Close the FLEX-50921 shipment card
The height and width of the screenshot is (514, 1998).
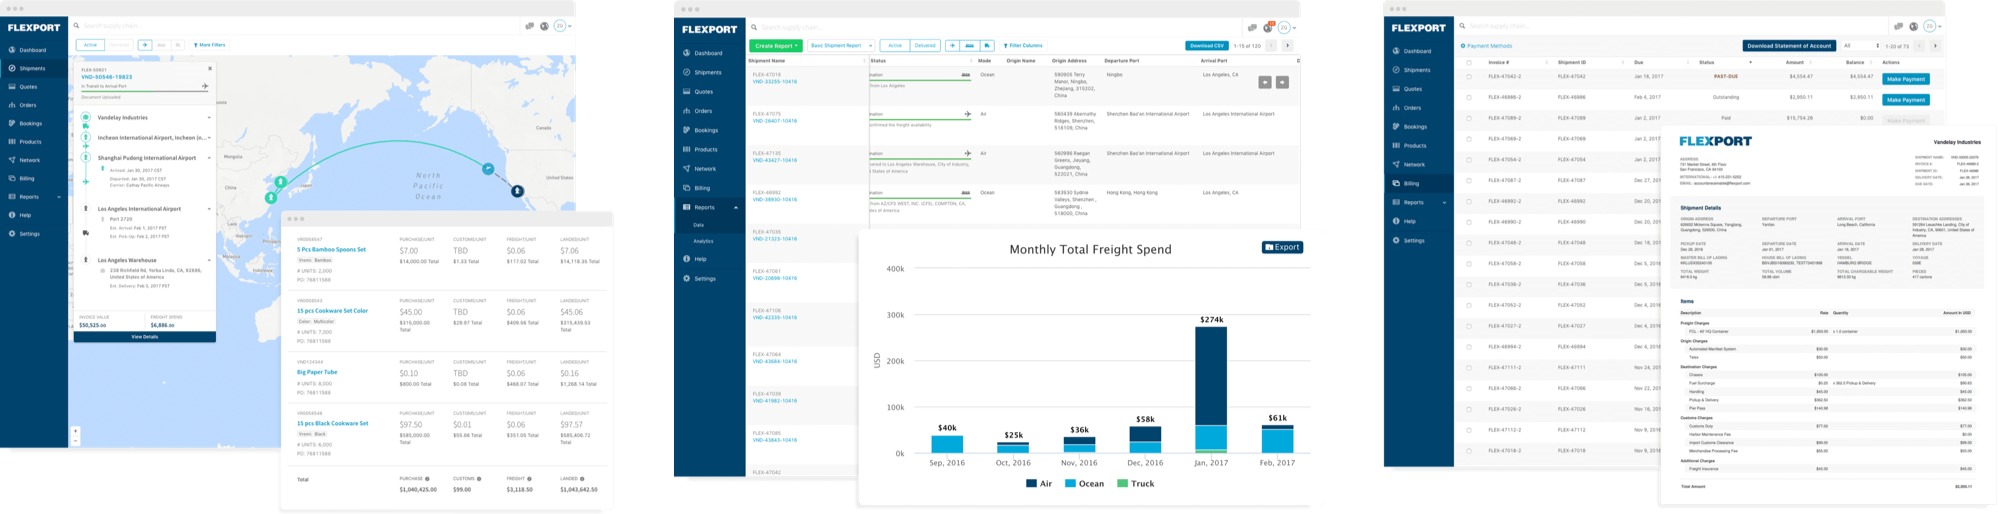(x=210, y=69)
